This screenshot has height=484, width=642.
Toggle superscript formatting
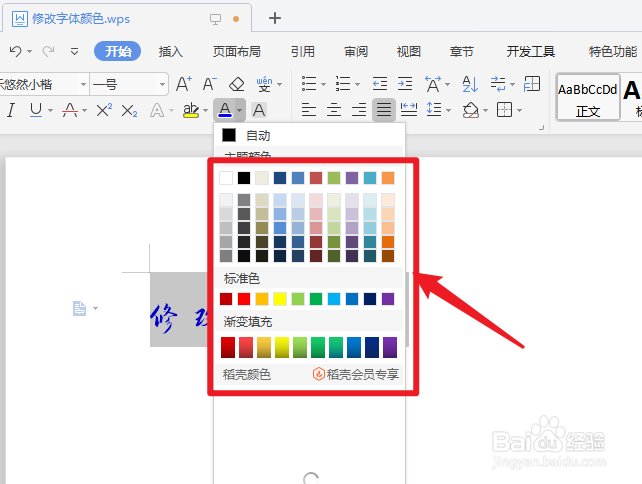104,110
